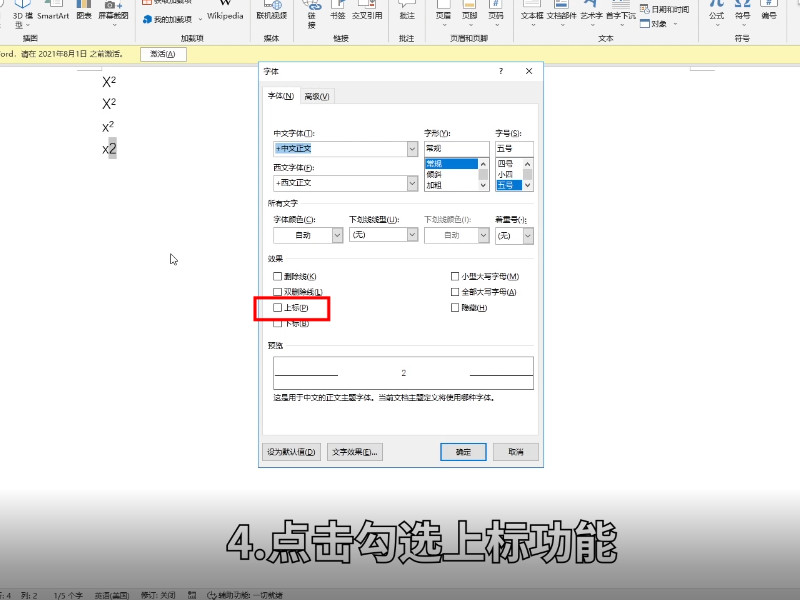
Task: Open 文字效果(E)... text effects
Action: (355, 452)
